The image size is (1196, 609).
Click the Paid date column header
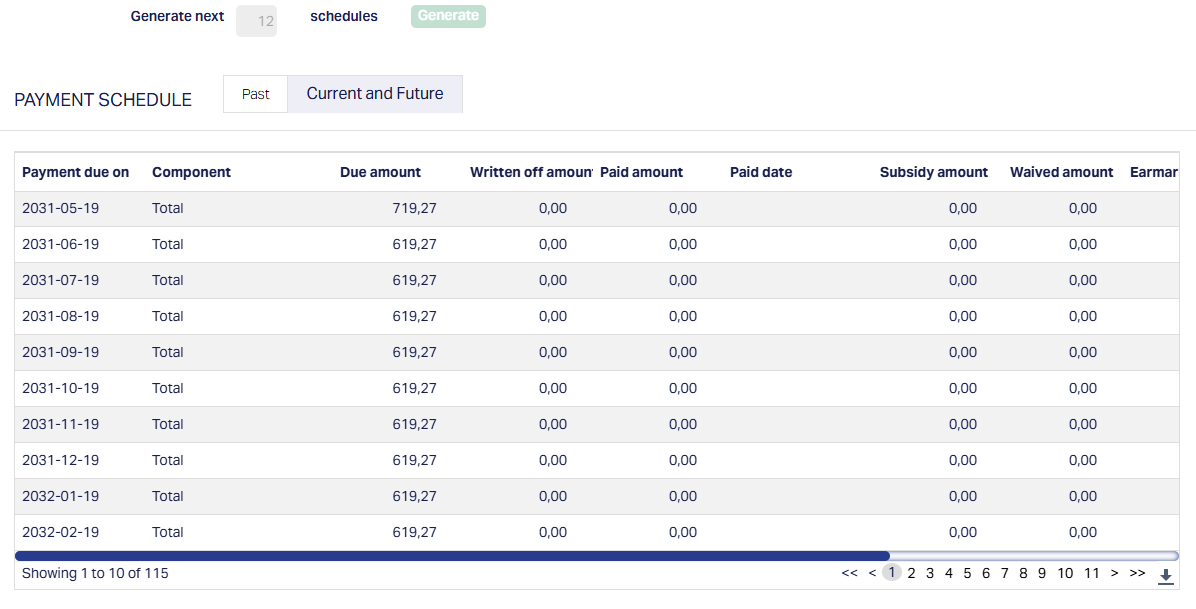[x=760, y=172]
